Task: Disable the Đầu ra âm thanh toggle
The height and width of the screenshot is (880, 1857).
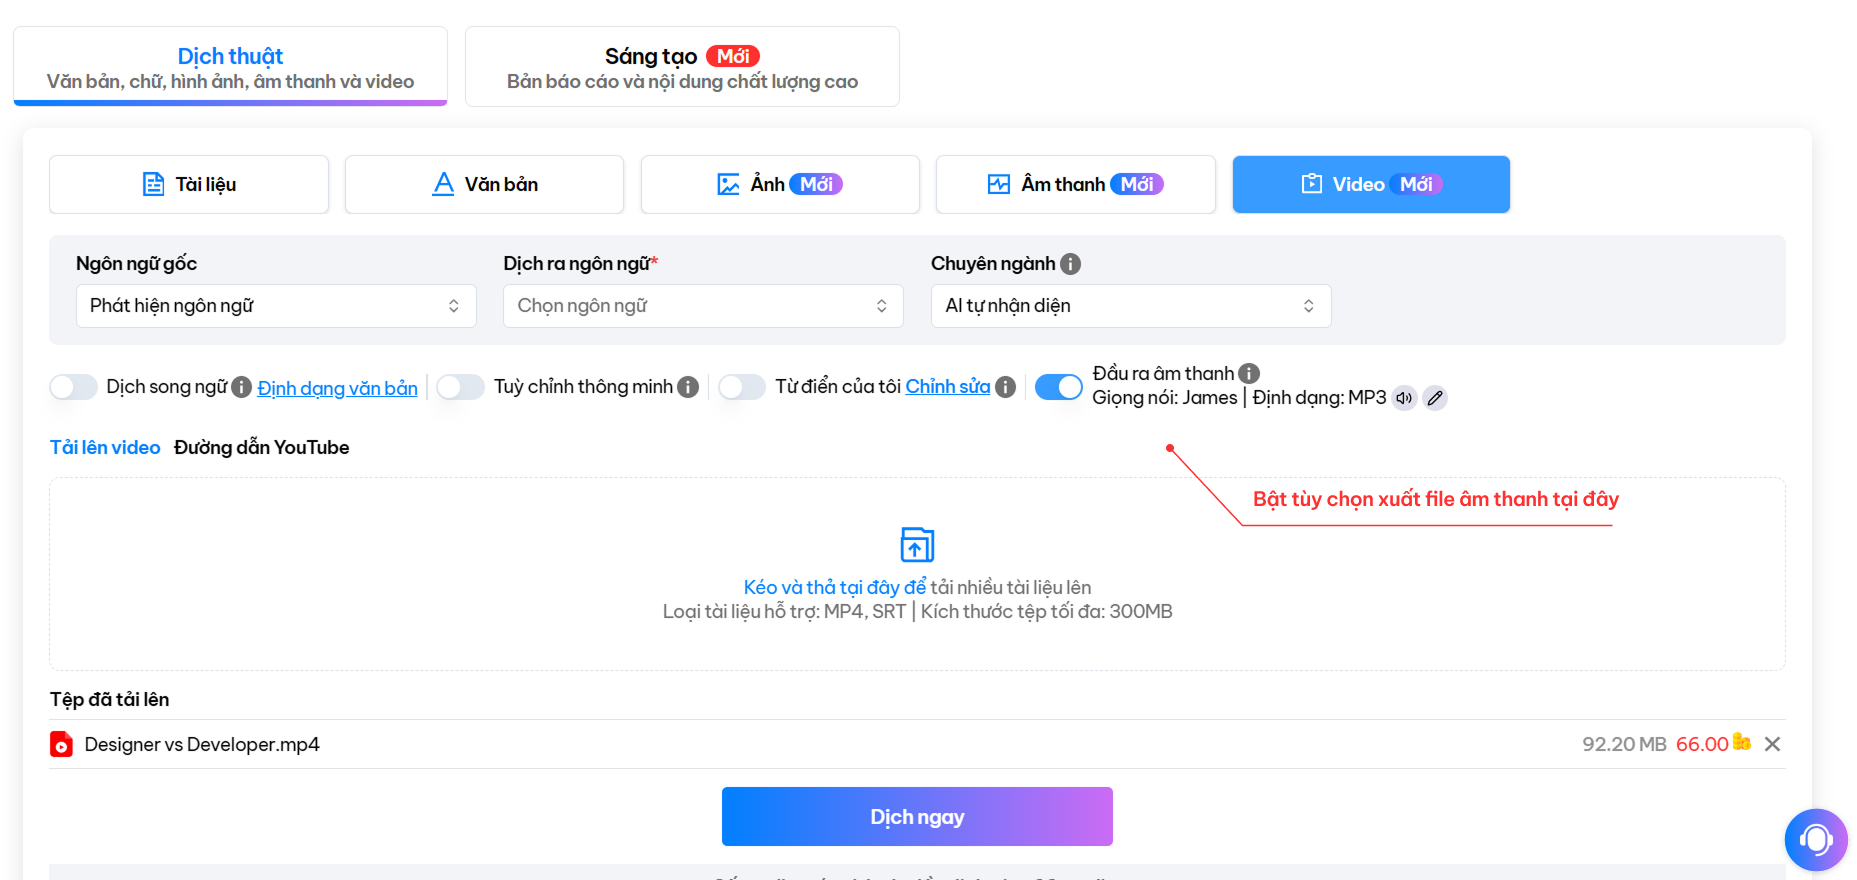Action: click(1058, 387)
